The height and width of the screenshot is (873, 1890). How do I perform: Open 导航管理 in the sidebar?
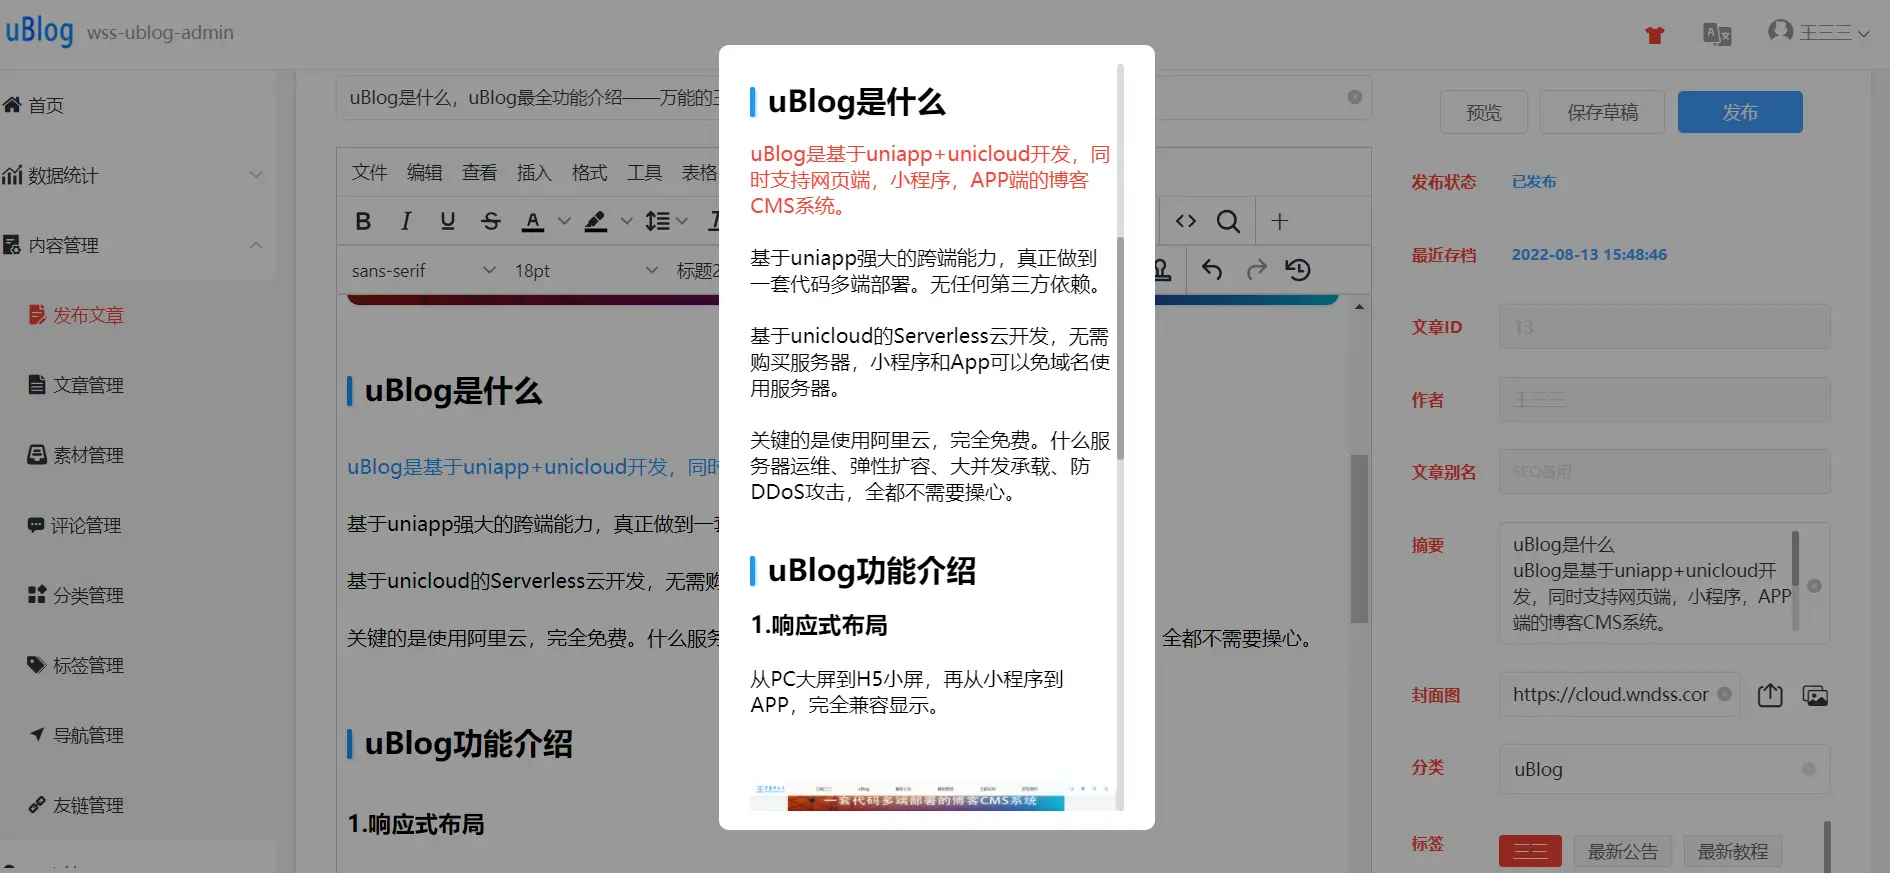(138, 735)
